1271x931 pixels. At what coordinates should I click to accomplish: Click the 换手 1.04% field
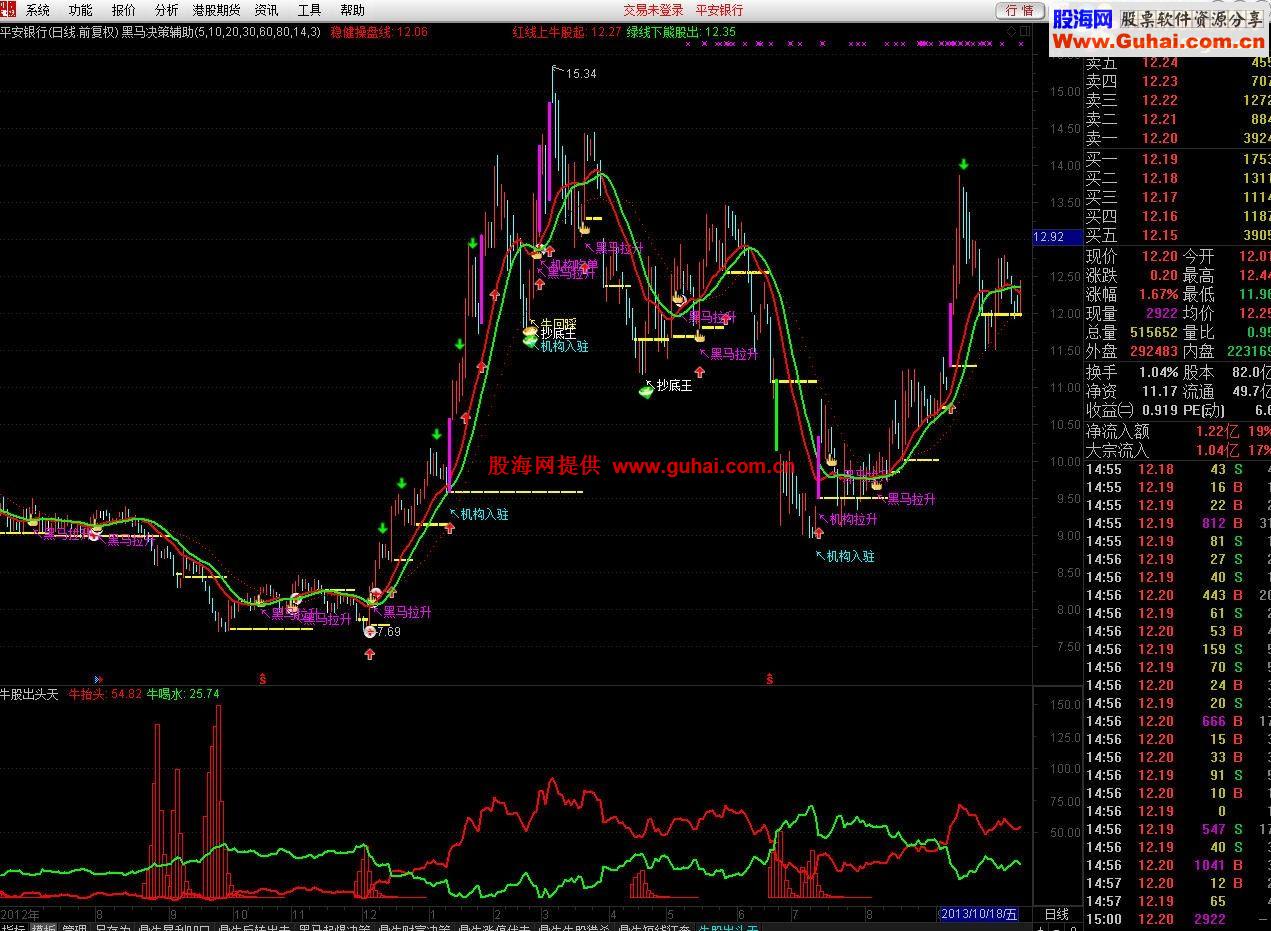click(1133, 372)
